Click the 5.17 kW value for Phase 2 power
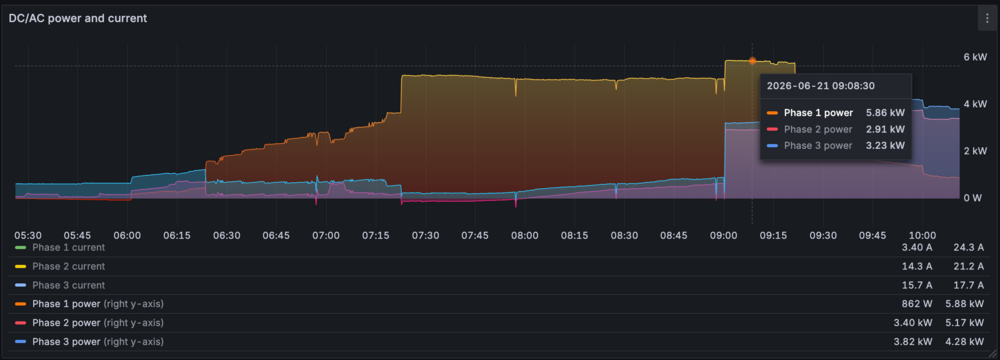The height and width of the screenshot is (360, 1000). tap(966, 322)
